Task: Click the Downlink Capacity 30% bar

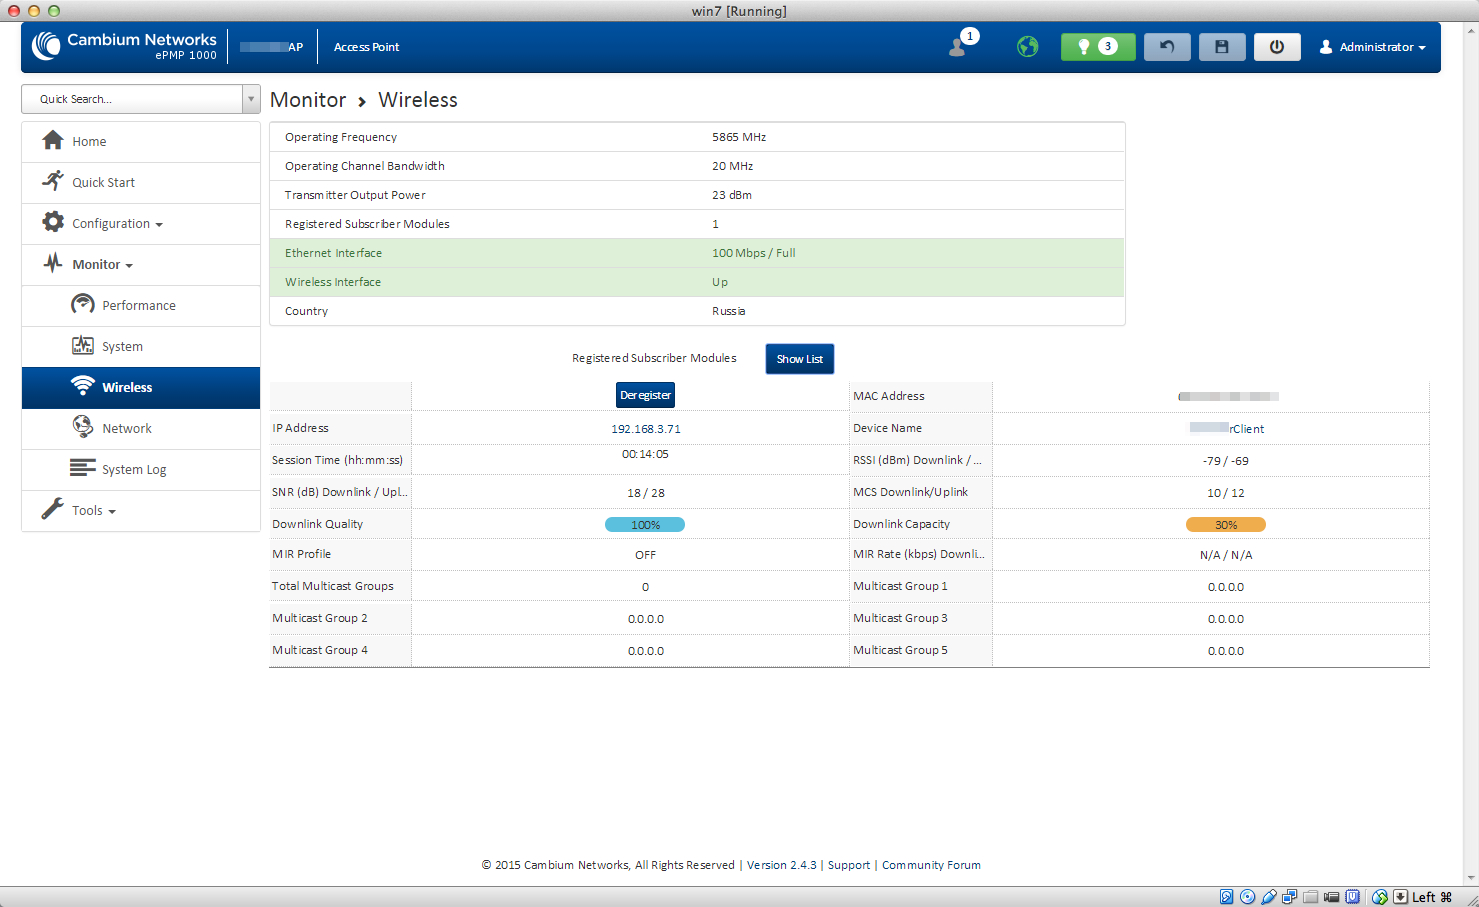Action: coord(1225,525)
